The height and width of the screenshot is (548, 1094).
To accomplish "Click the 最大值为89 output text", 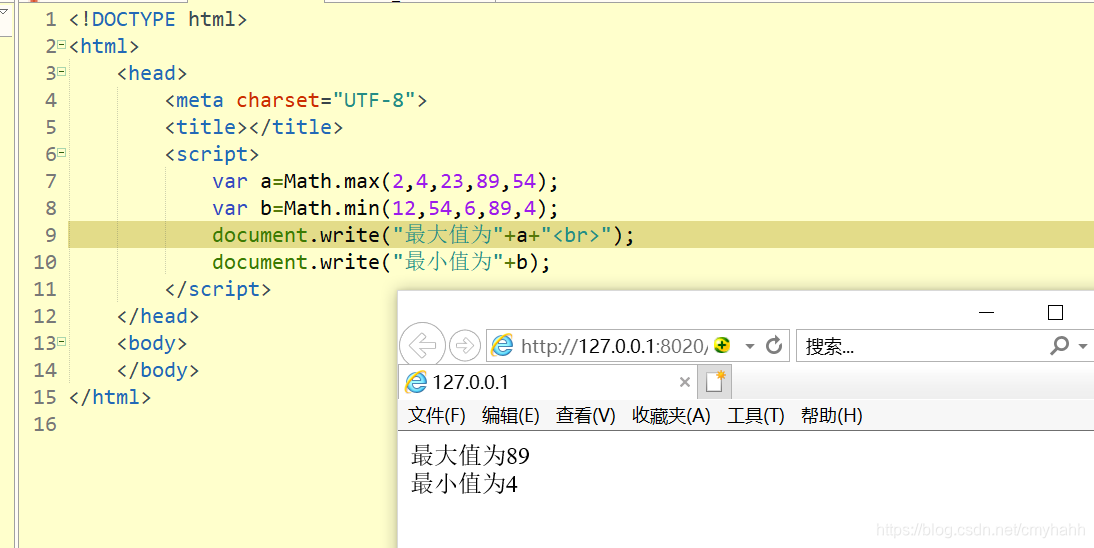I will 470,456.
